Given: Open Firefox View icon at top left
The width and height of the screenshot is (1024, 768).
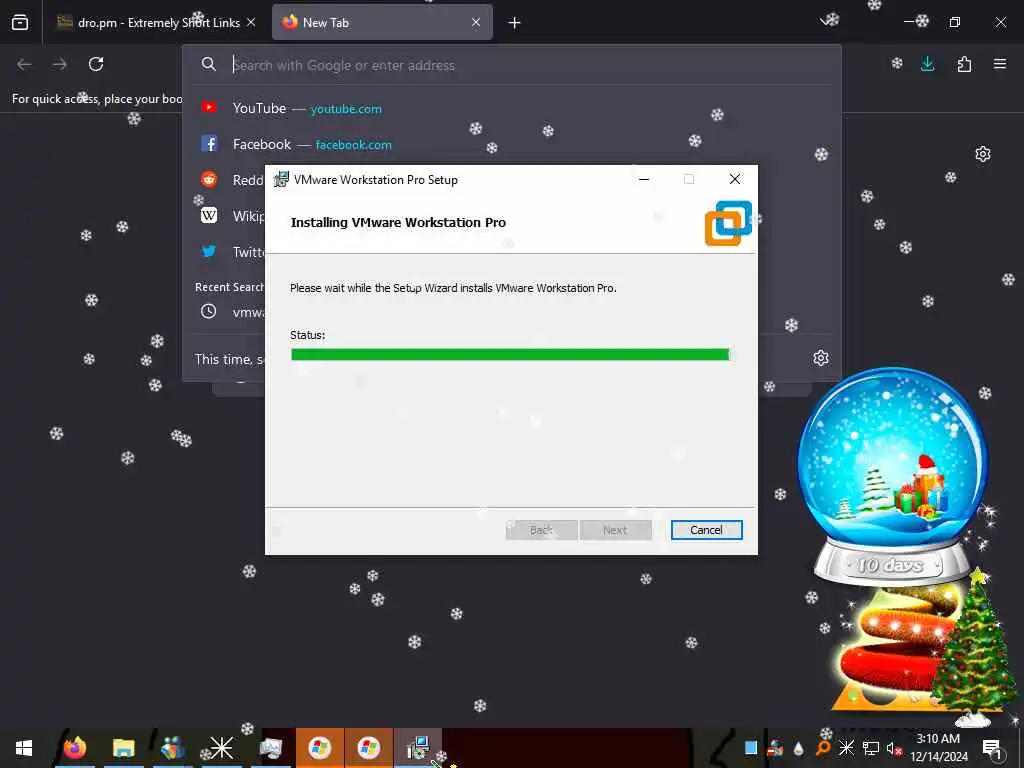Looking at the screenshot, I should [x=20, y=23].
